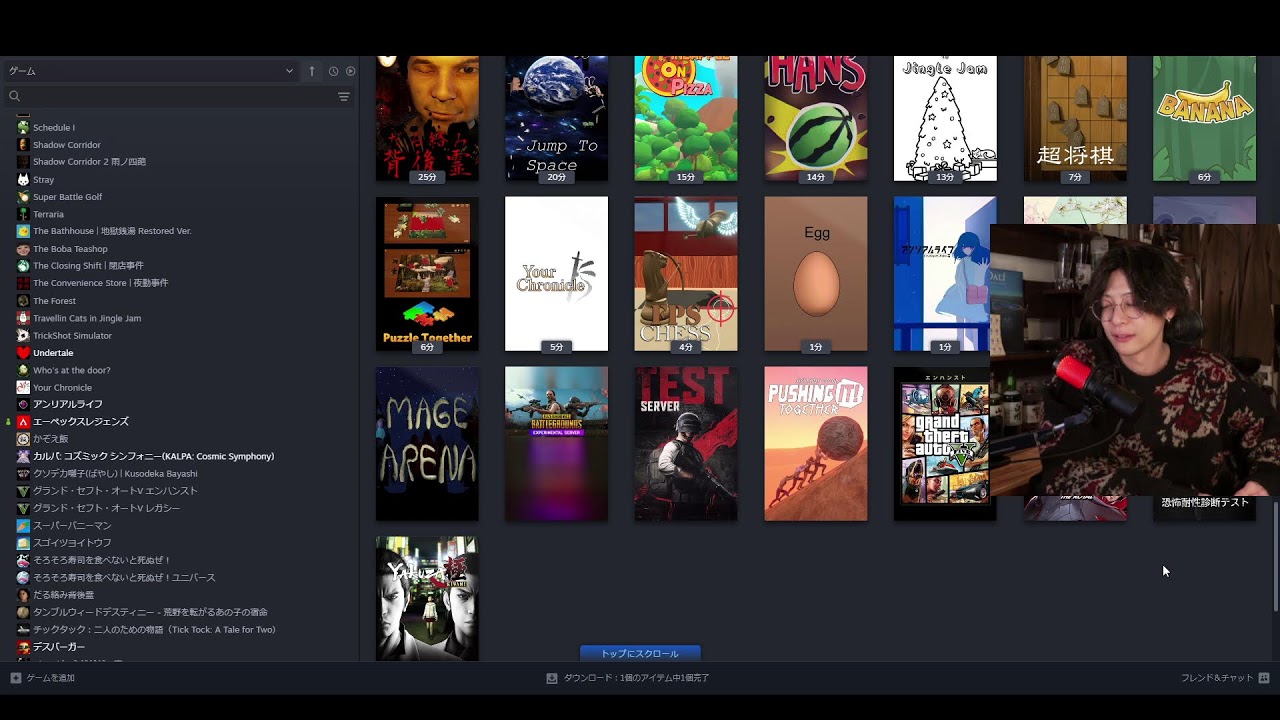Open the ダウンロード status in the bottom bar
Viewport: 1280px width, 720px height.
(x=628, y=678)
